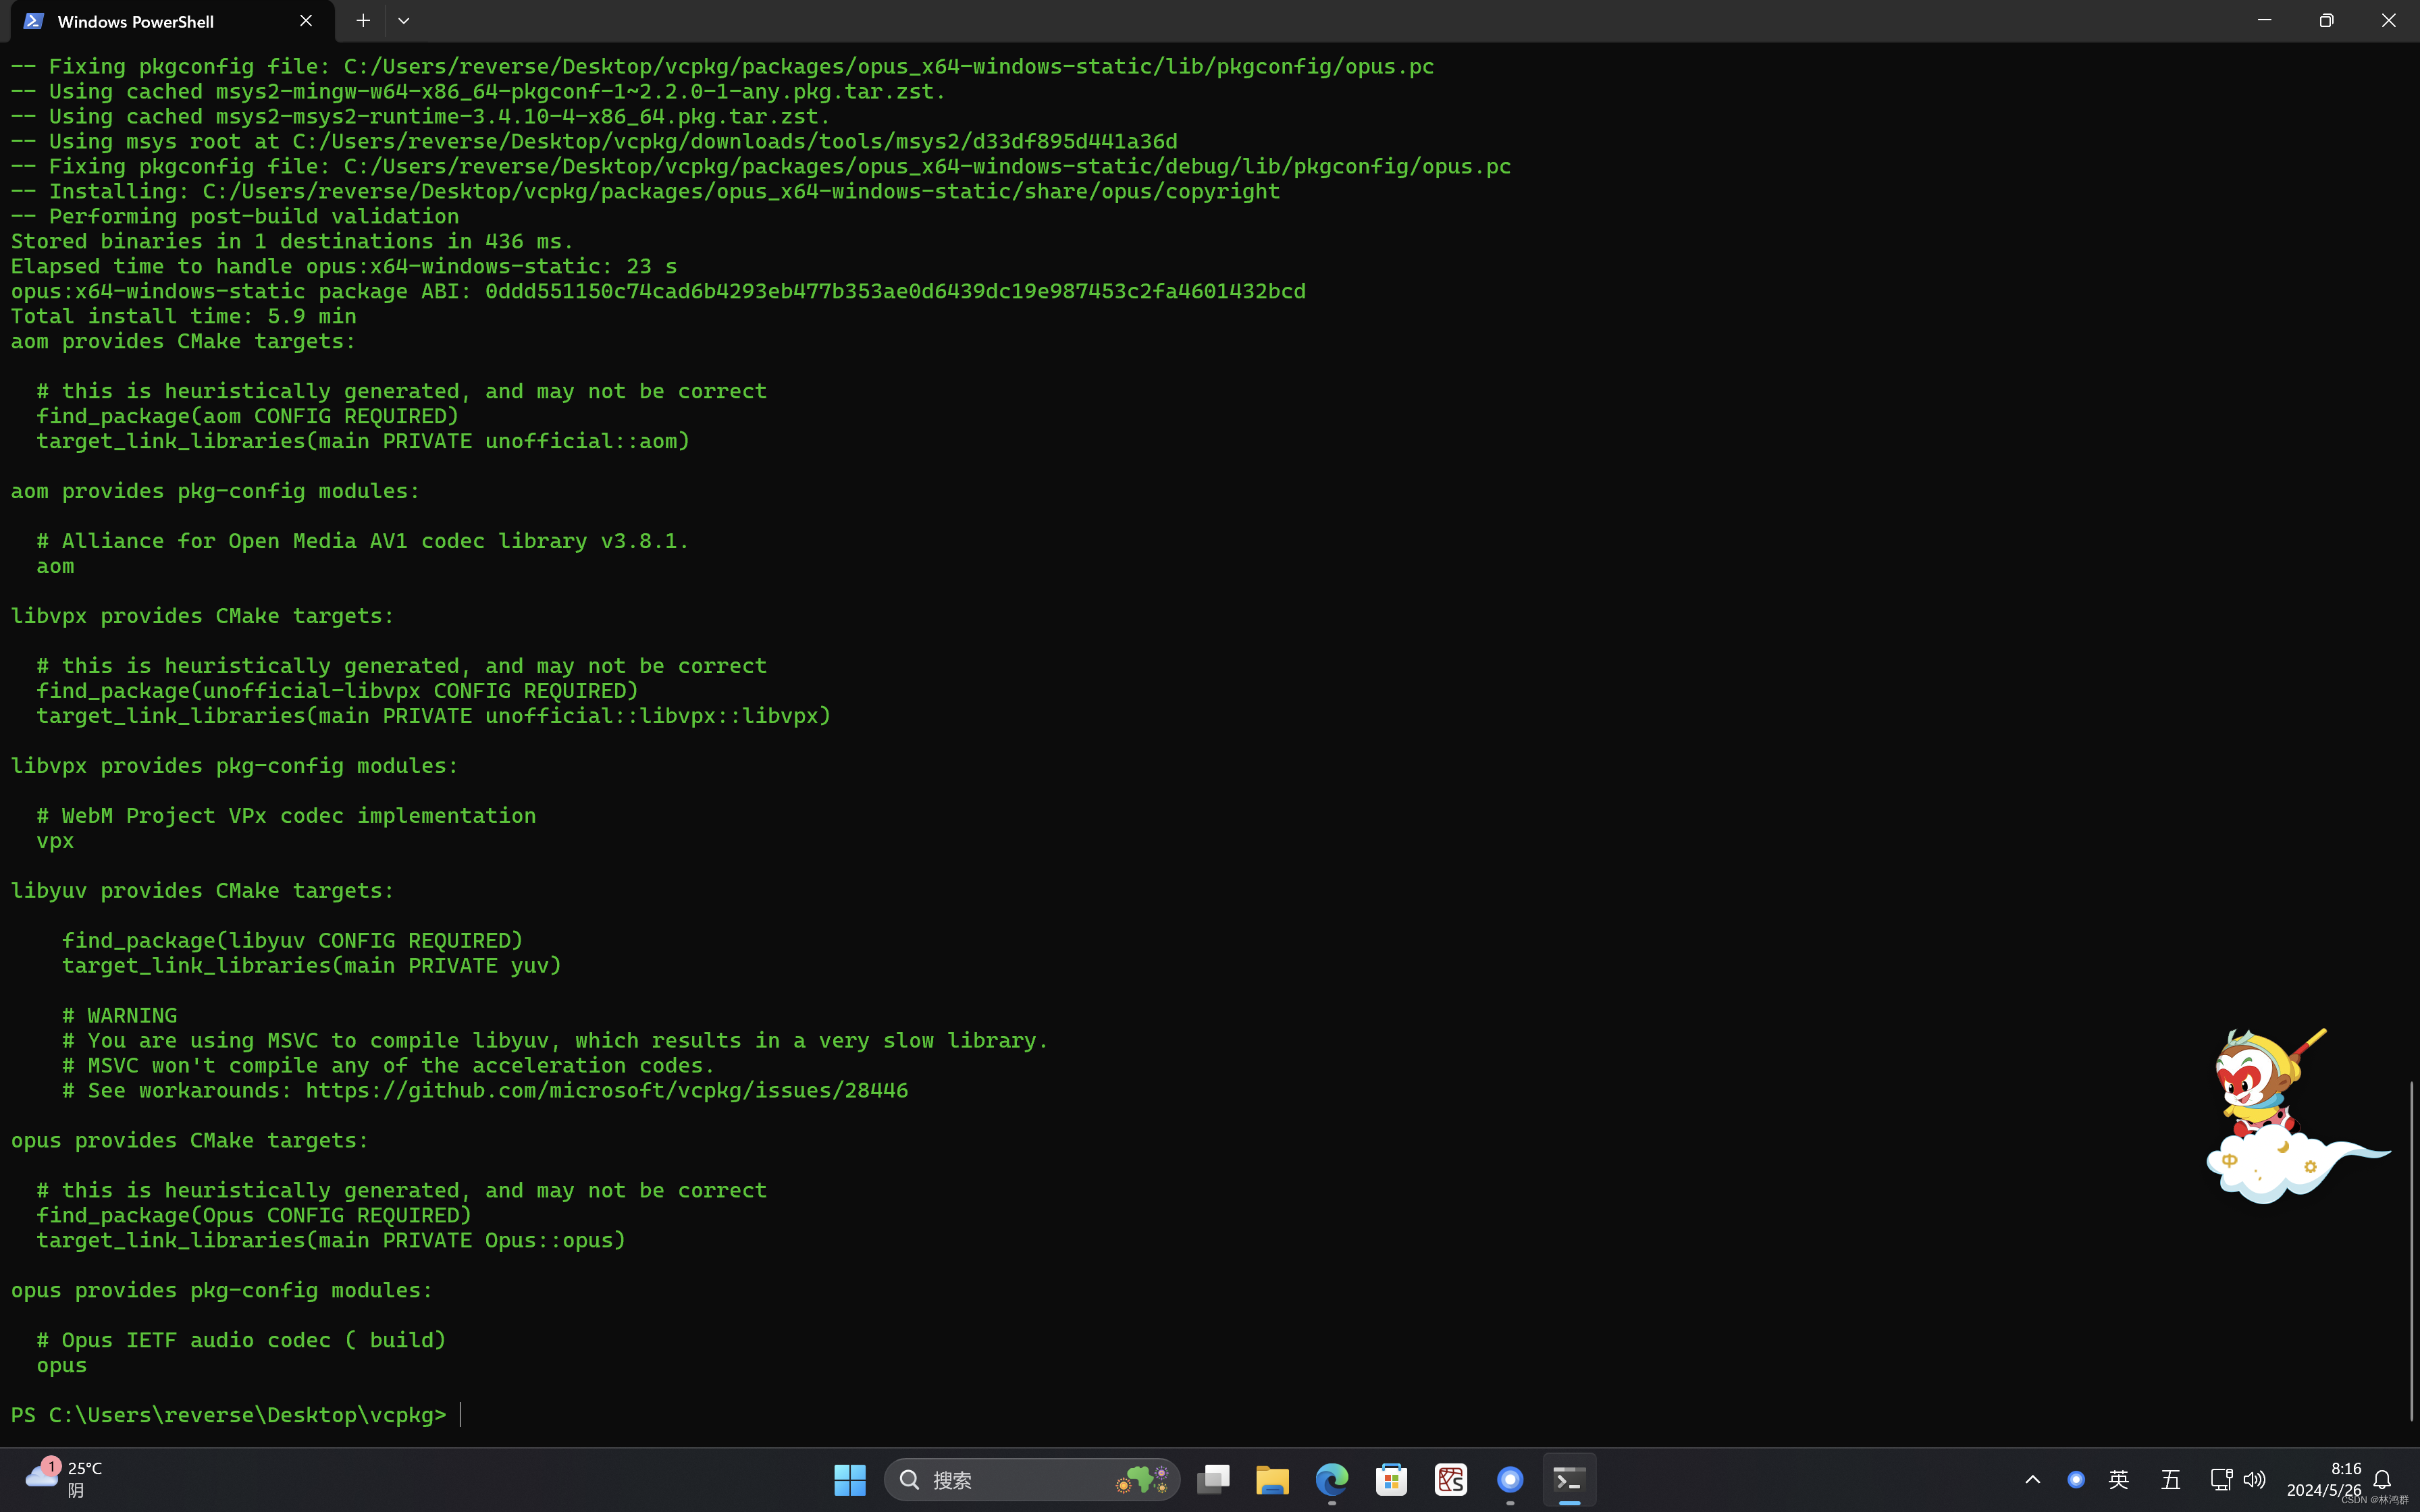
Task: Click 'find_package(Opus CONFIG REQUIRED)' line
Action: [254, 1216]
